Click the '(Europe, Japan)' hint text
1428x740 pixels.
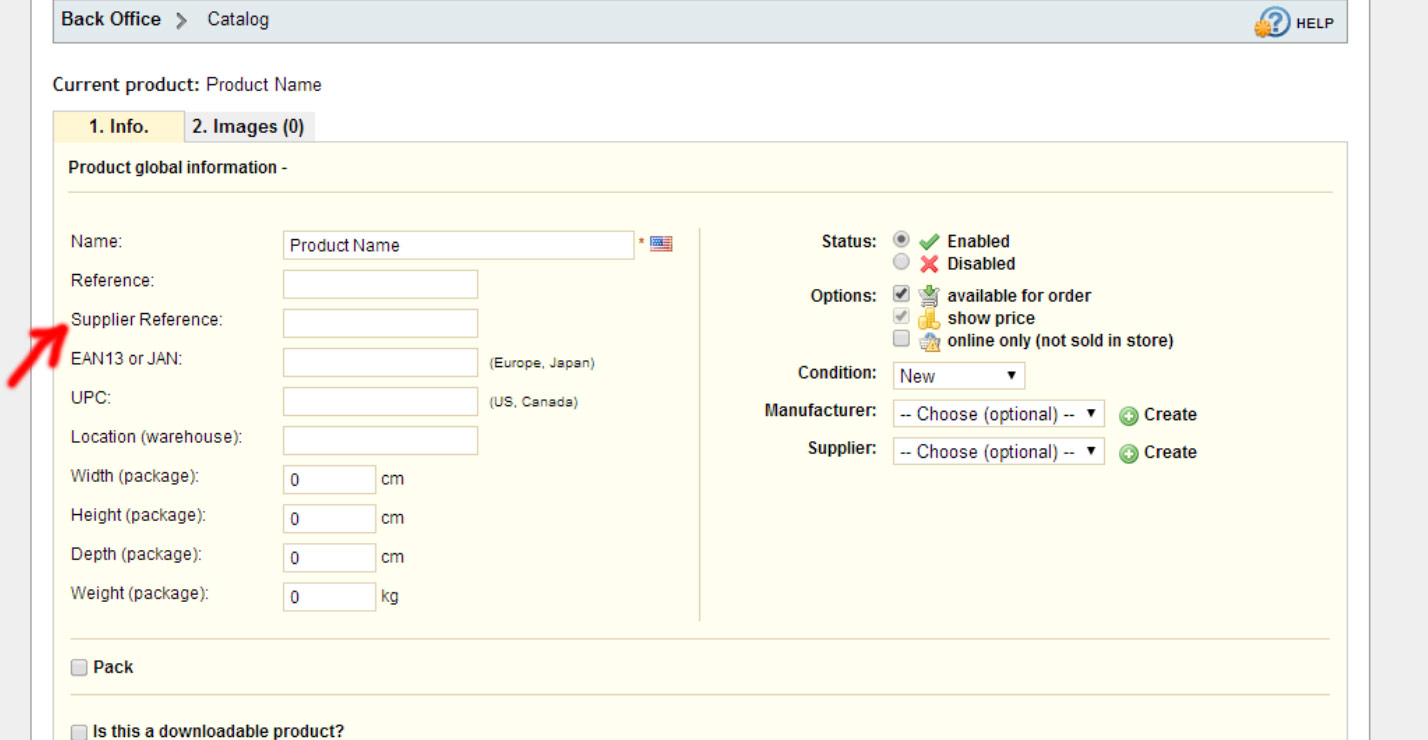click(x=542, y=363)
